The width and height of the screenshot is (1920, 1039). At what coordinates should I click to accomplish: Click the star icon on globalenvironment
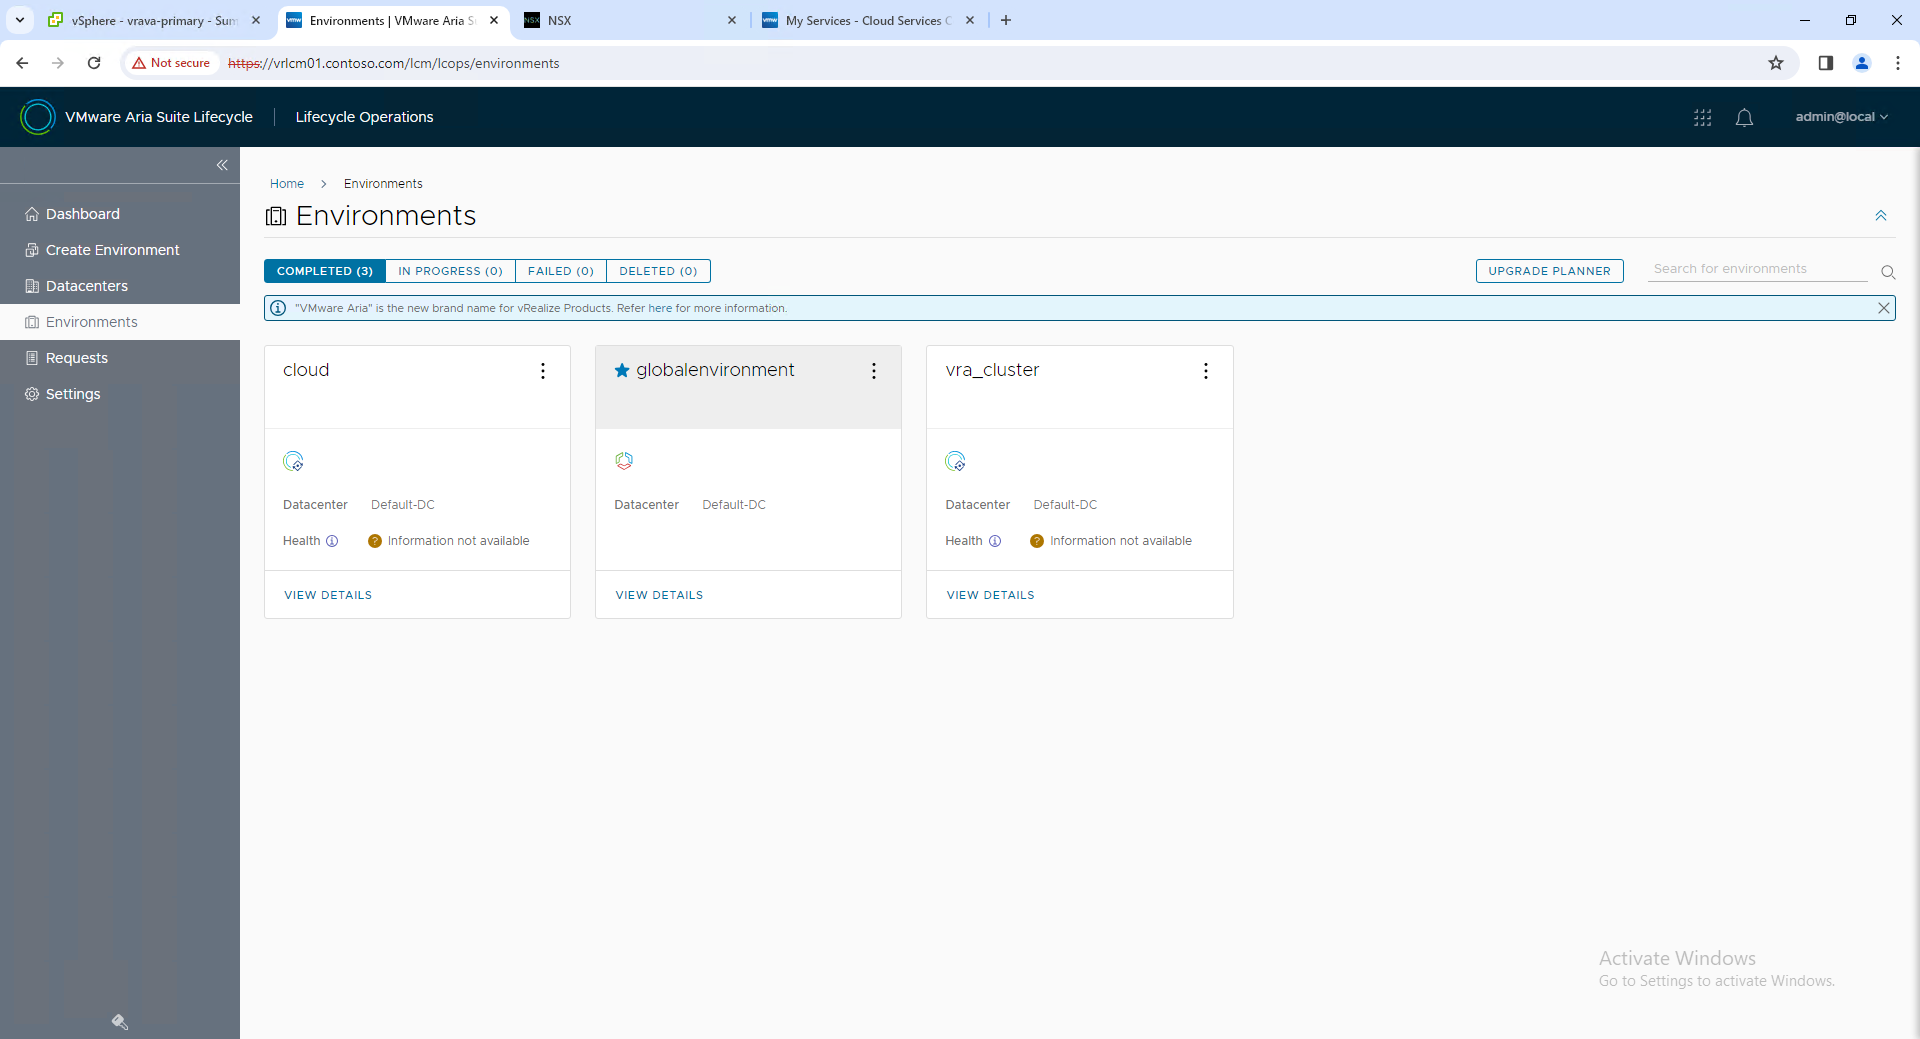[x=622, y=370]
